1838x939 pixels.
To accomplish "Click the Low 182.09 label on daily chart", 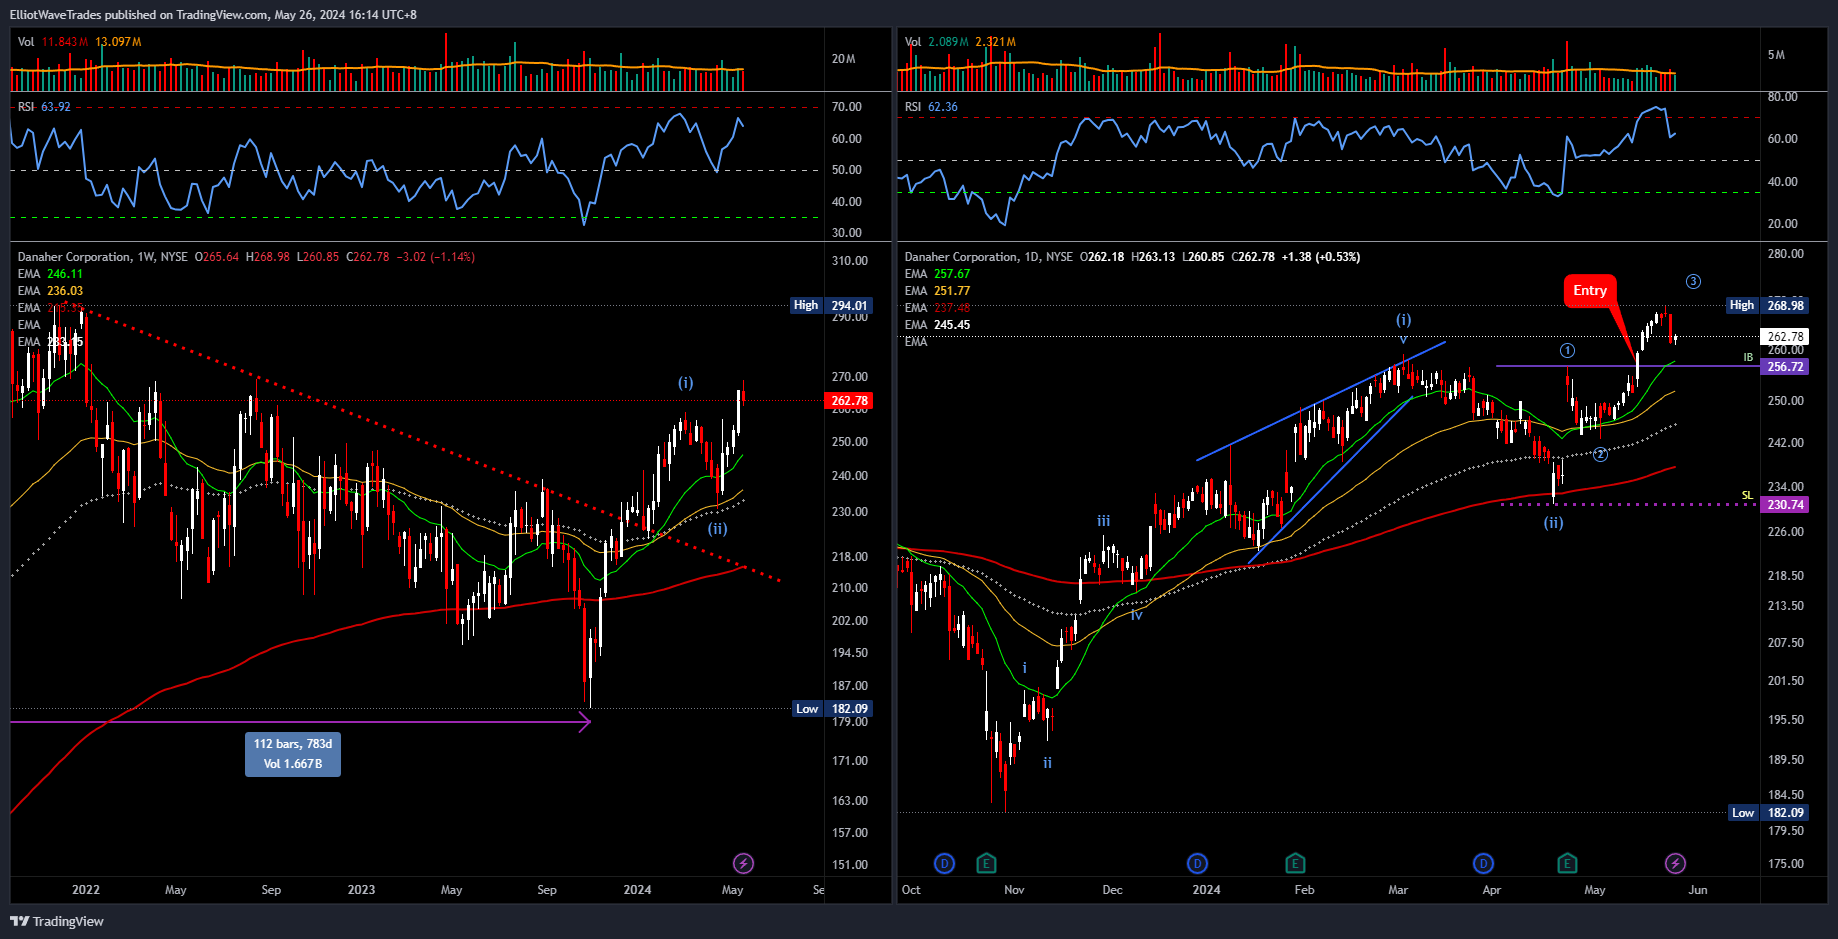I will point(1768,813).
